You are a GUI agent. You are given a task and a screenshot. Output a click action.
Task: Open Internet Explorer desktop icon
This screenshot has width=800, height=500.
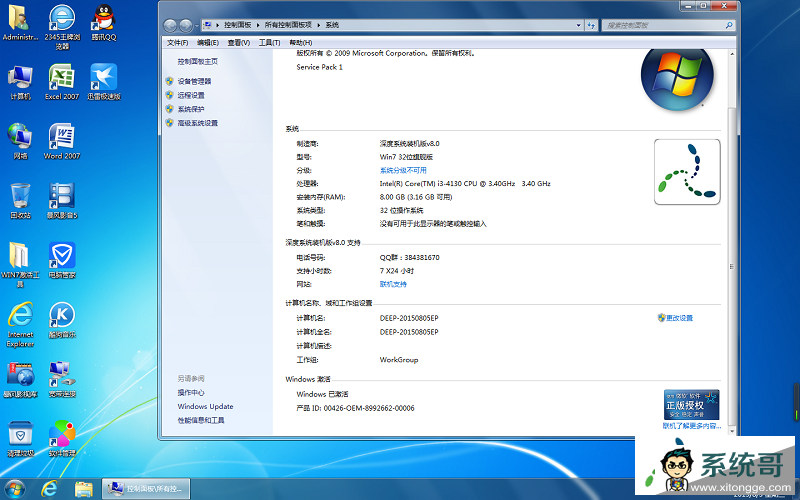coord(20,324)
